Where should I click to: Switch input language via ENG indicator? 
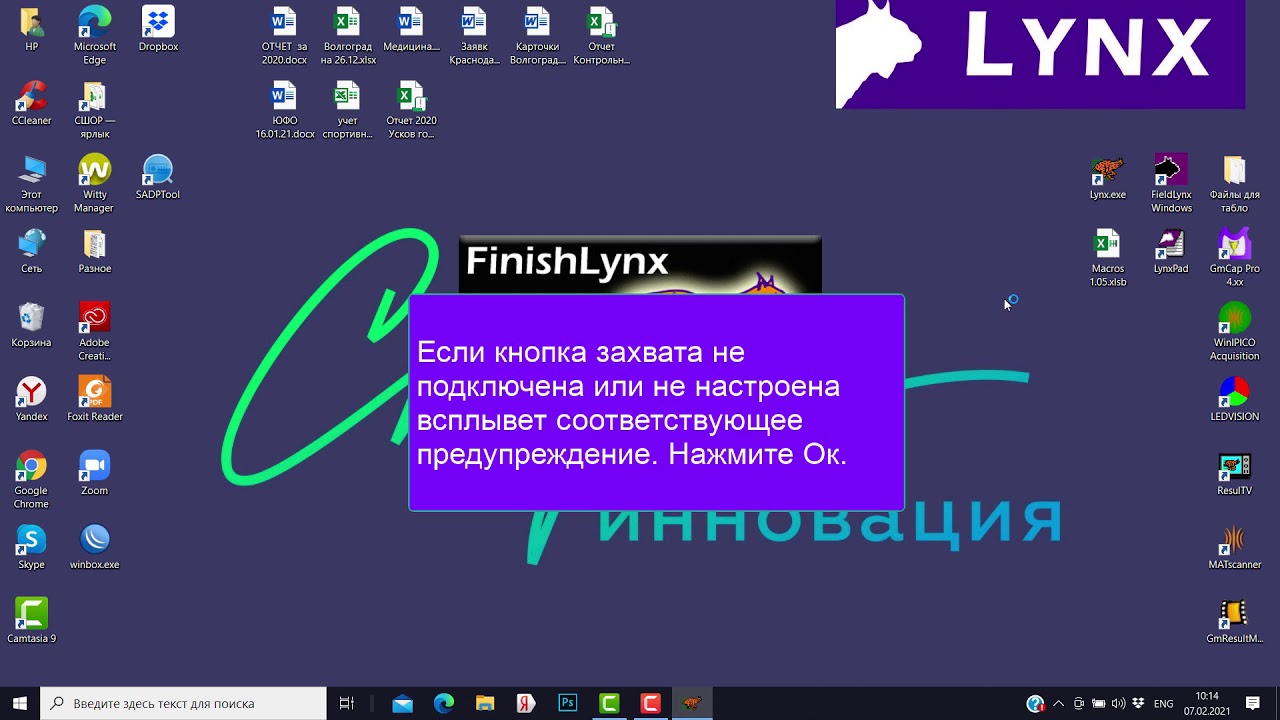click(1163, 703)
